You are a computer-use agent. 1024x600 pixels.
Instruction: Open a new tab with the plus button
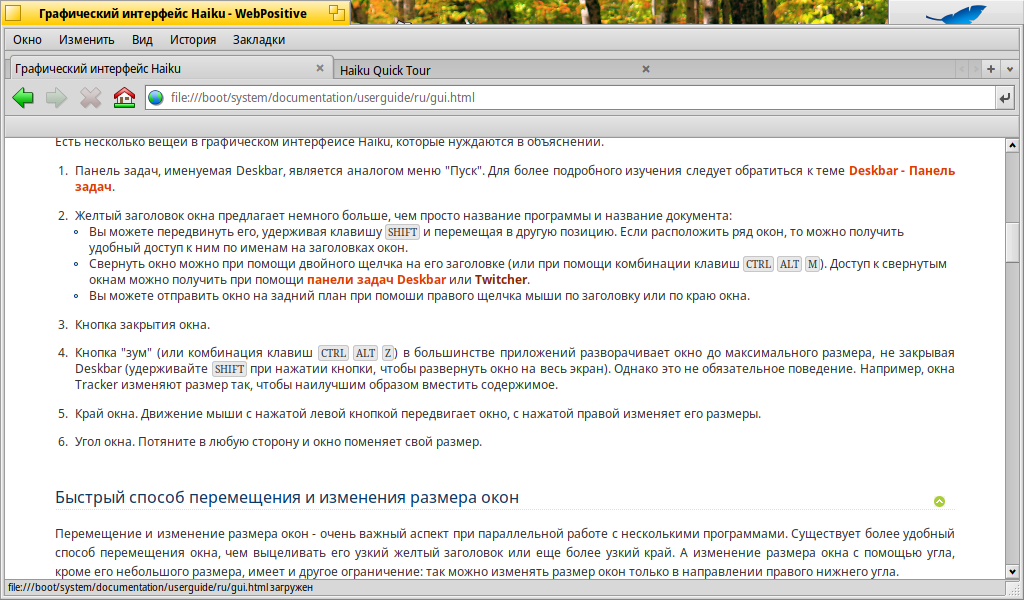click(990, 69)
